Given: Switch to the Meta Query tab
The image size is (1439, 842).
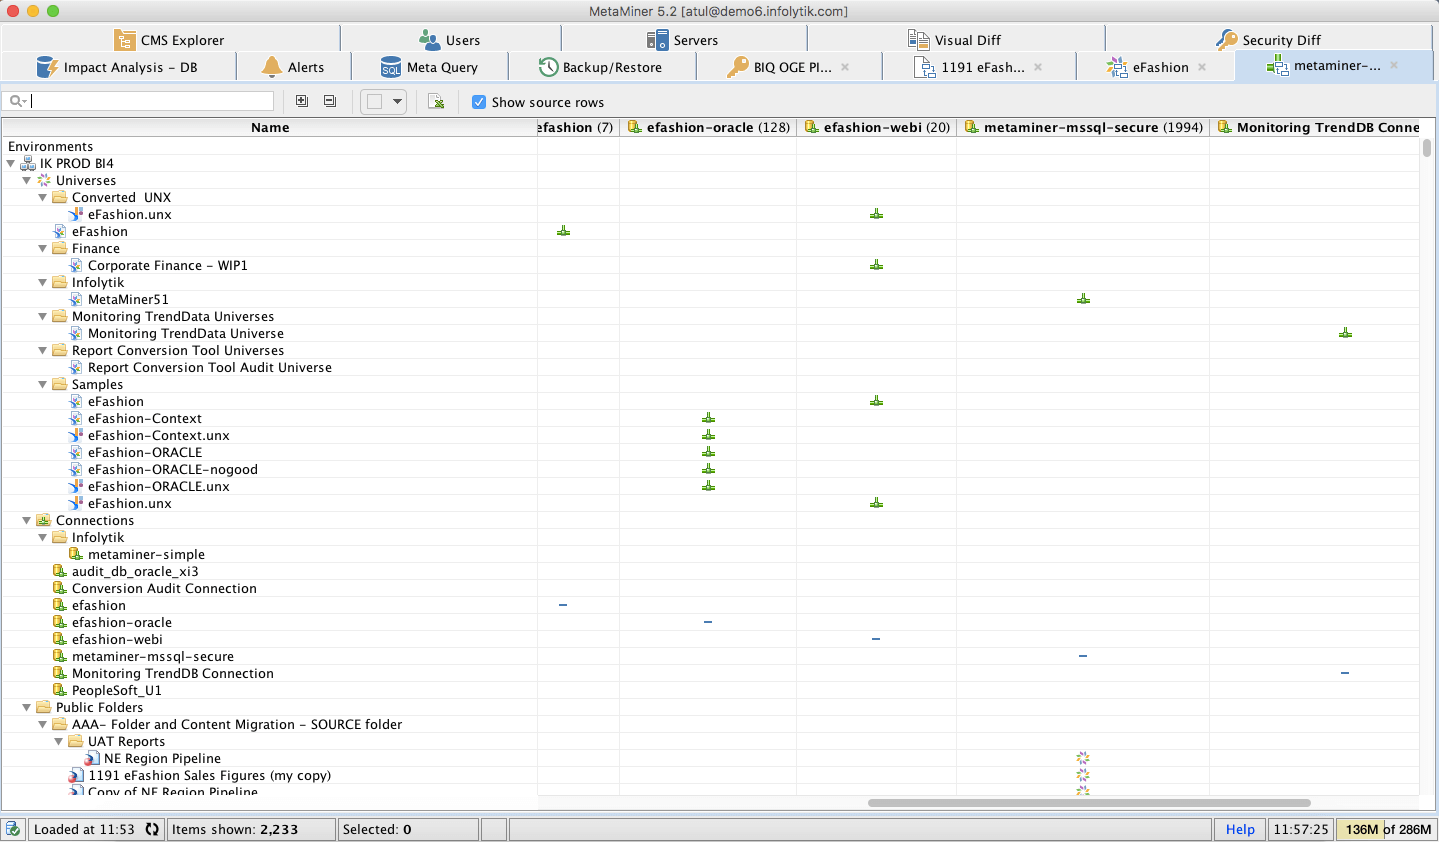Looking at the screenshot, I should 430,67.
